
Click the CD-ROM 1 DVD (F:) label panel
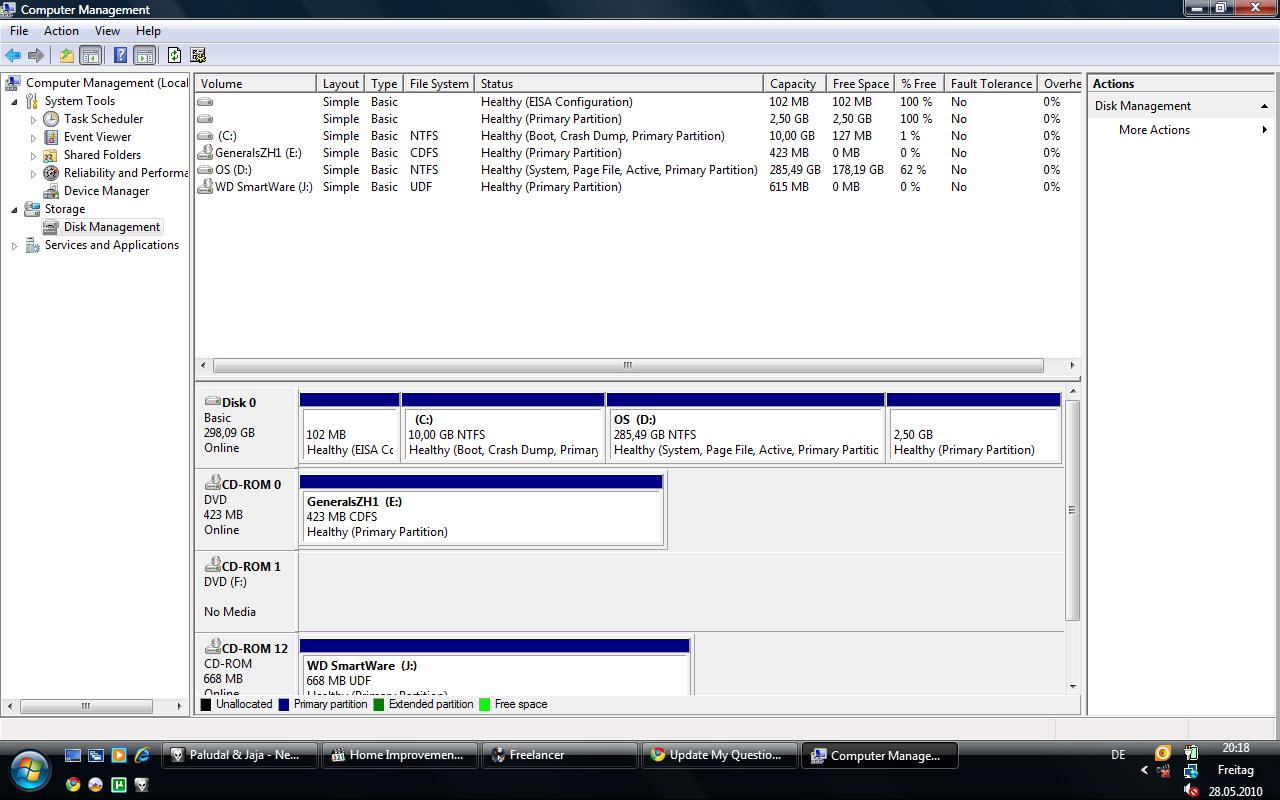click(246, 590)
